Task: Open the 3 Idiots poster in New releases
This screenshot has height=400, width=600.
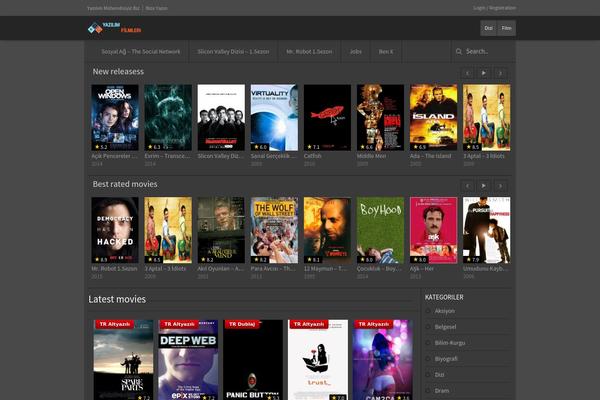Action: coord(487,118)
